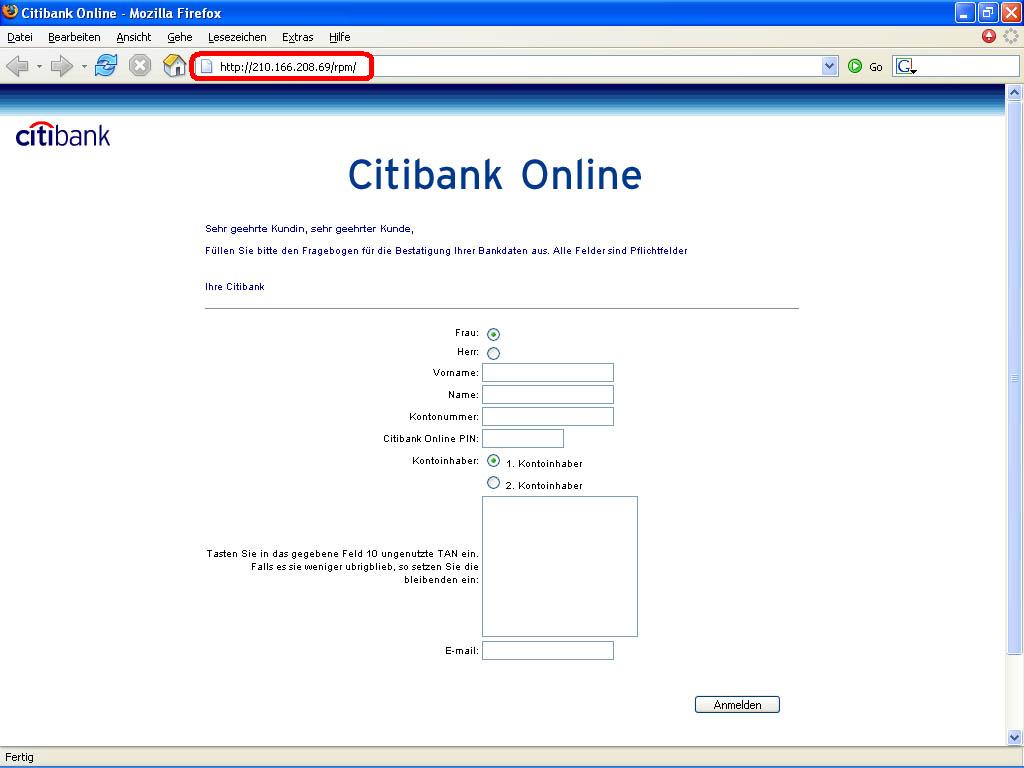
Task: Select the Herr radio button
Action: (x=494, y=353)
